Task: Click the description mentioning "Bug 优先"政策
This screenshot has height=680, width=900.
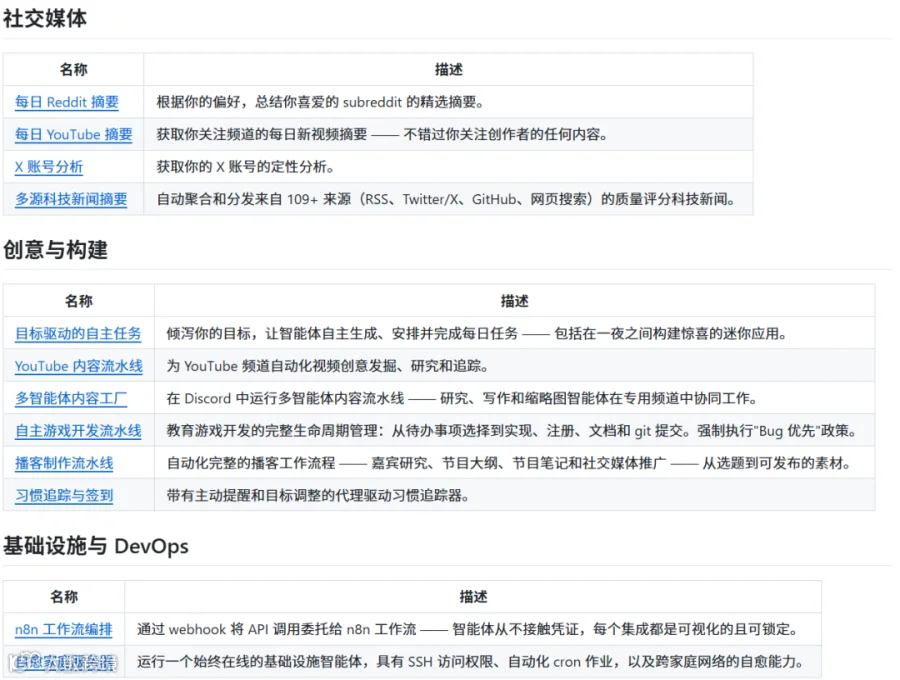Action: pyautogui.click(x=511, y=431)
